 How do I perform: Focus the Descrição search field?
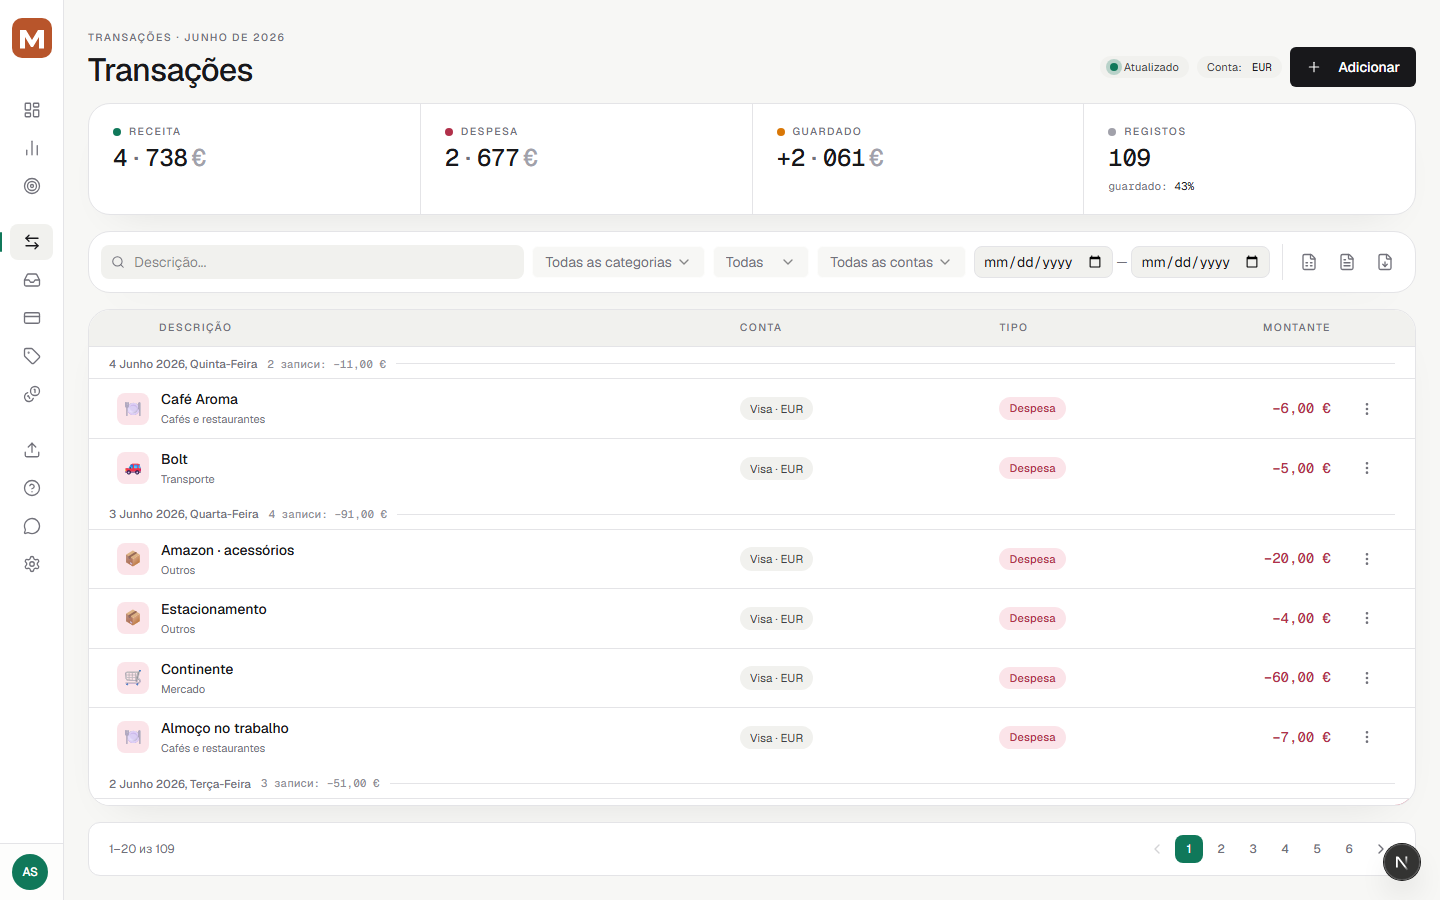pyautogui.click(x=312, y=262)
